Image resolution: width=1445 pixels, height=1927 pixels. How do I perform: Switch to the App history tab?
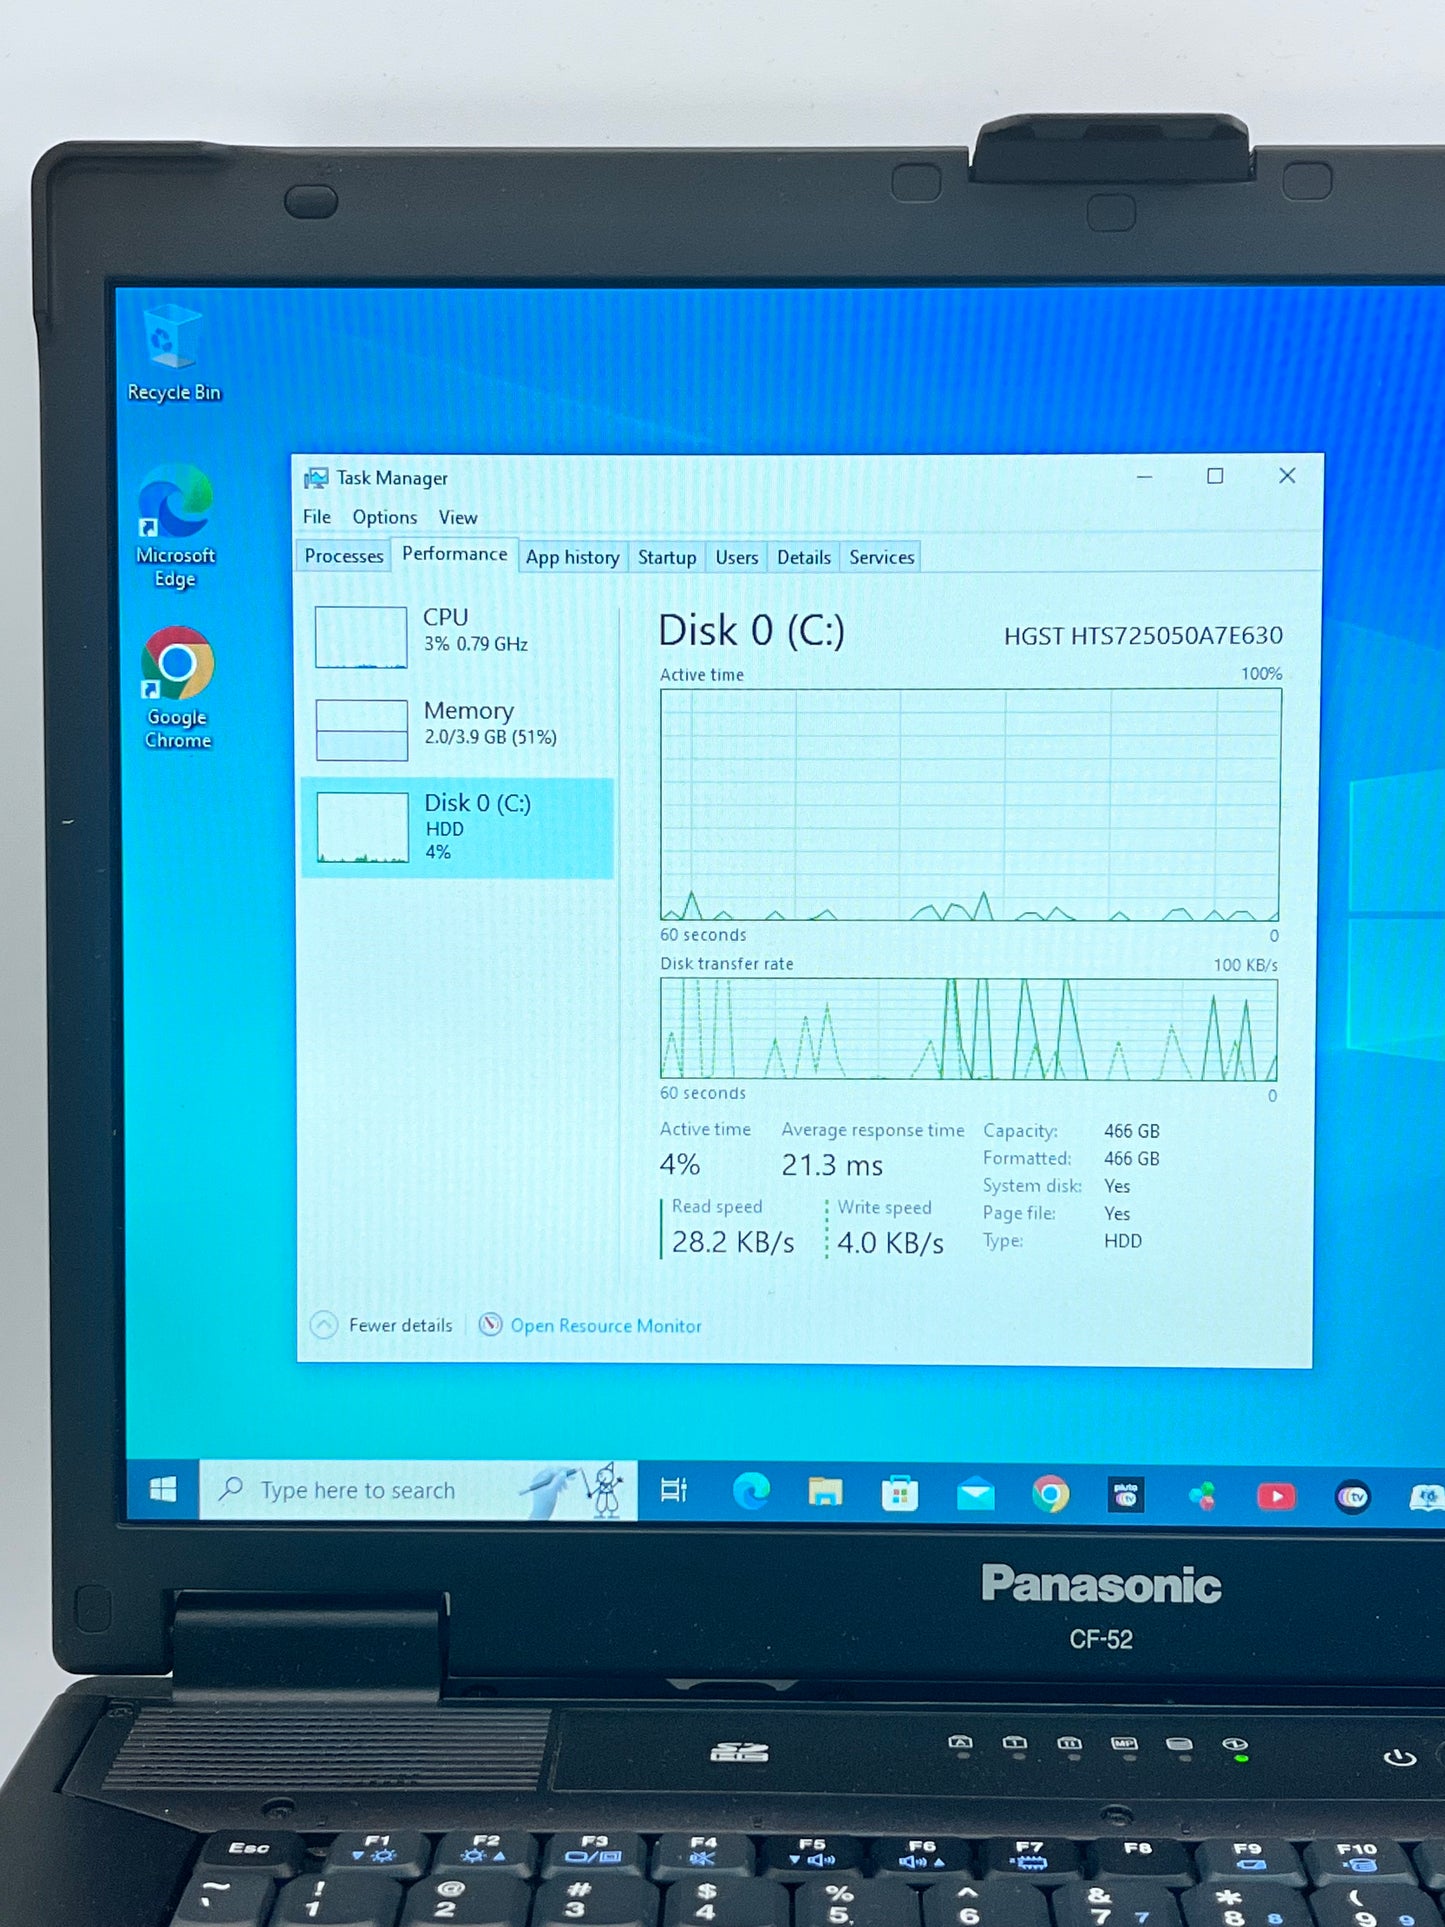pyautogui.click(x=573, y=557)
